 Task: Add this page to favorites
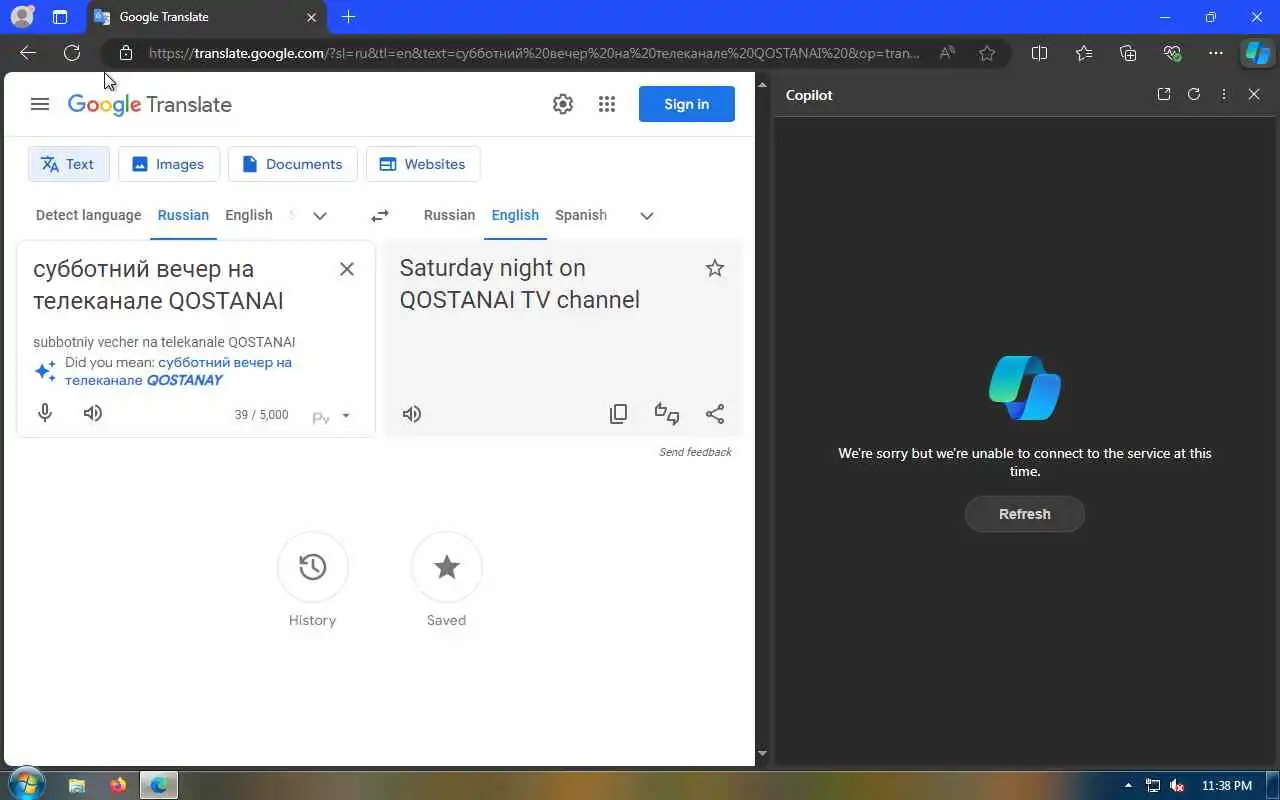point(987,53)
